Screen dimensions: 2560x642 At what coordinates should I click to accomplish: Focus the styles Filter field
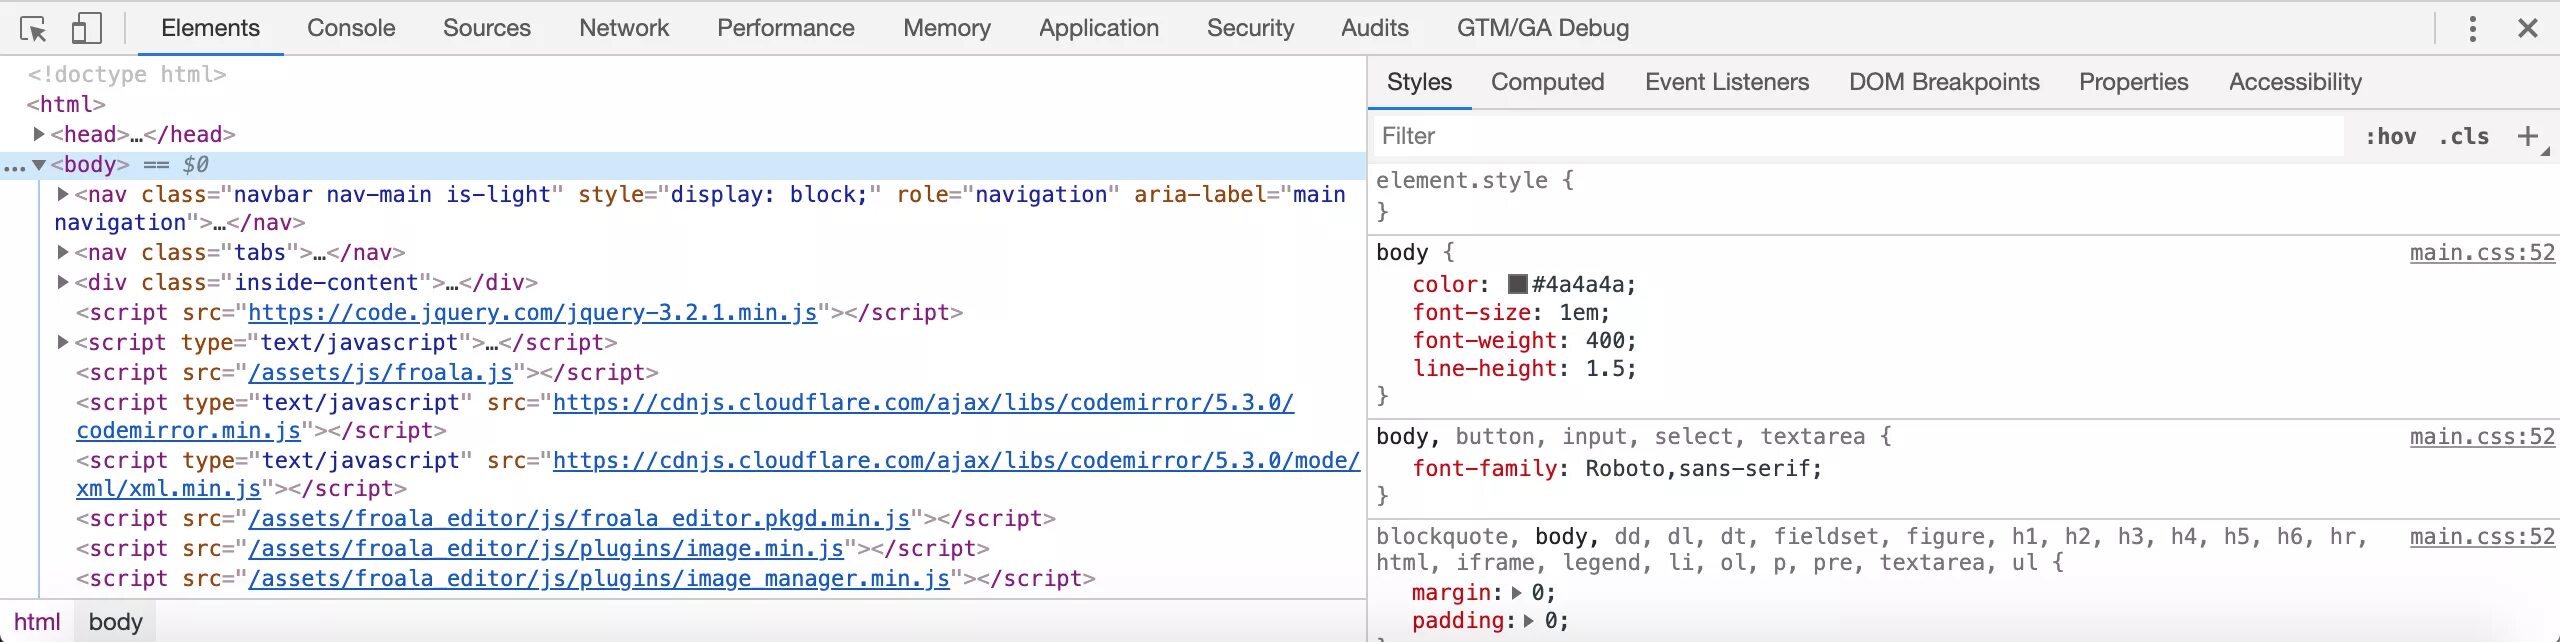1858,136
